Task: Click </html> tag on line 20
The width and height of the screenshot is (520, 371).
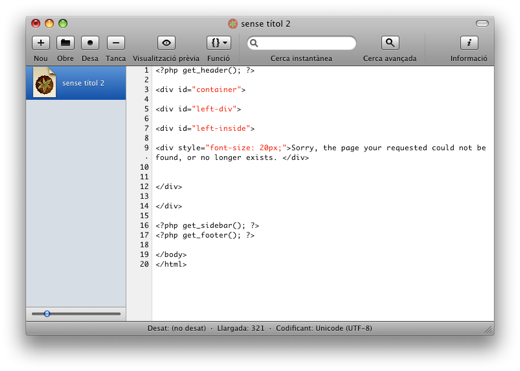Action: tap(171, 264)
